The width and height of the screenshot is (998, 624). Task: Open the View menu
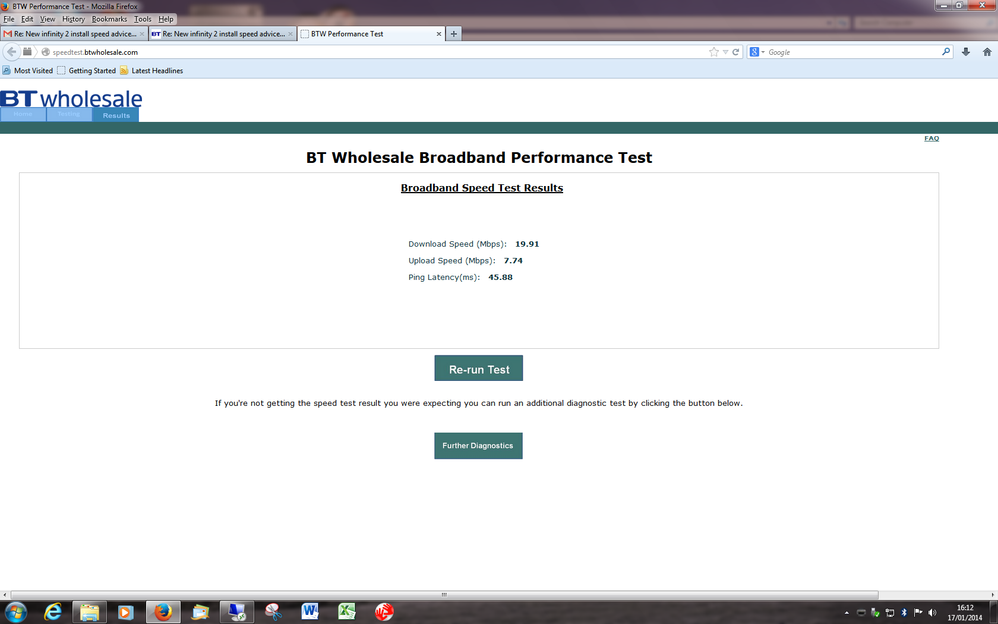pyautogui.click(x=48, y=19)
